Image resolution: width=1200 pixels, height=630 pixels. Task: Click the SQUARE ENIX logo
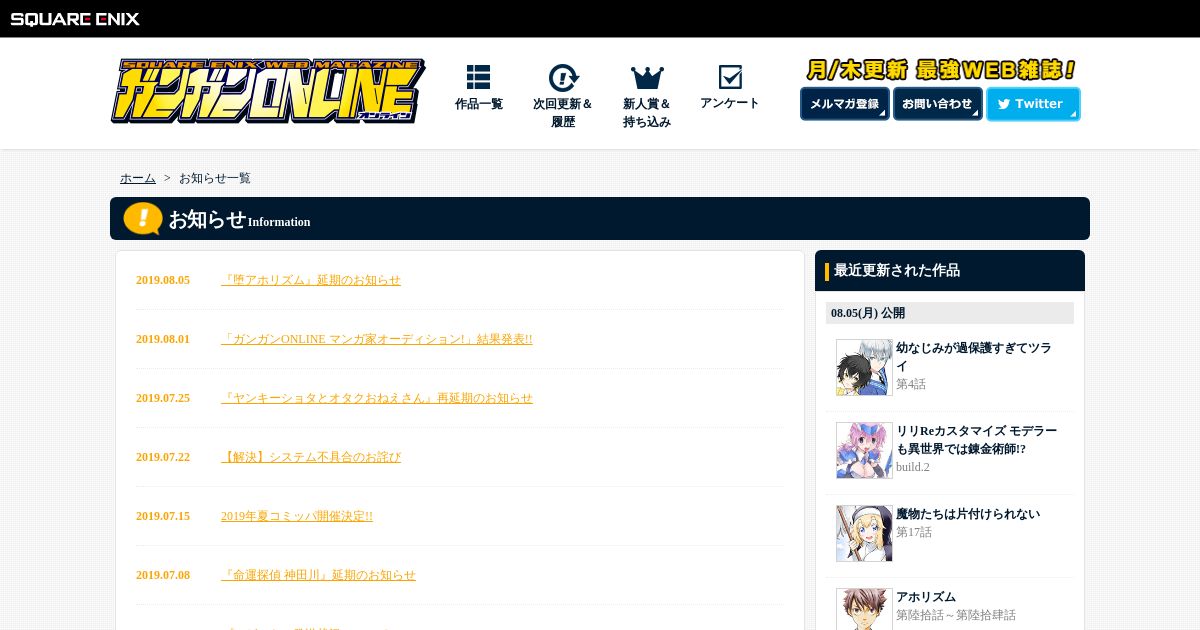point(75,19)
